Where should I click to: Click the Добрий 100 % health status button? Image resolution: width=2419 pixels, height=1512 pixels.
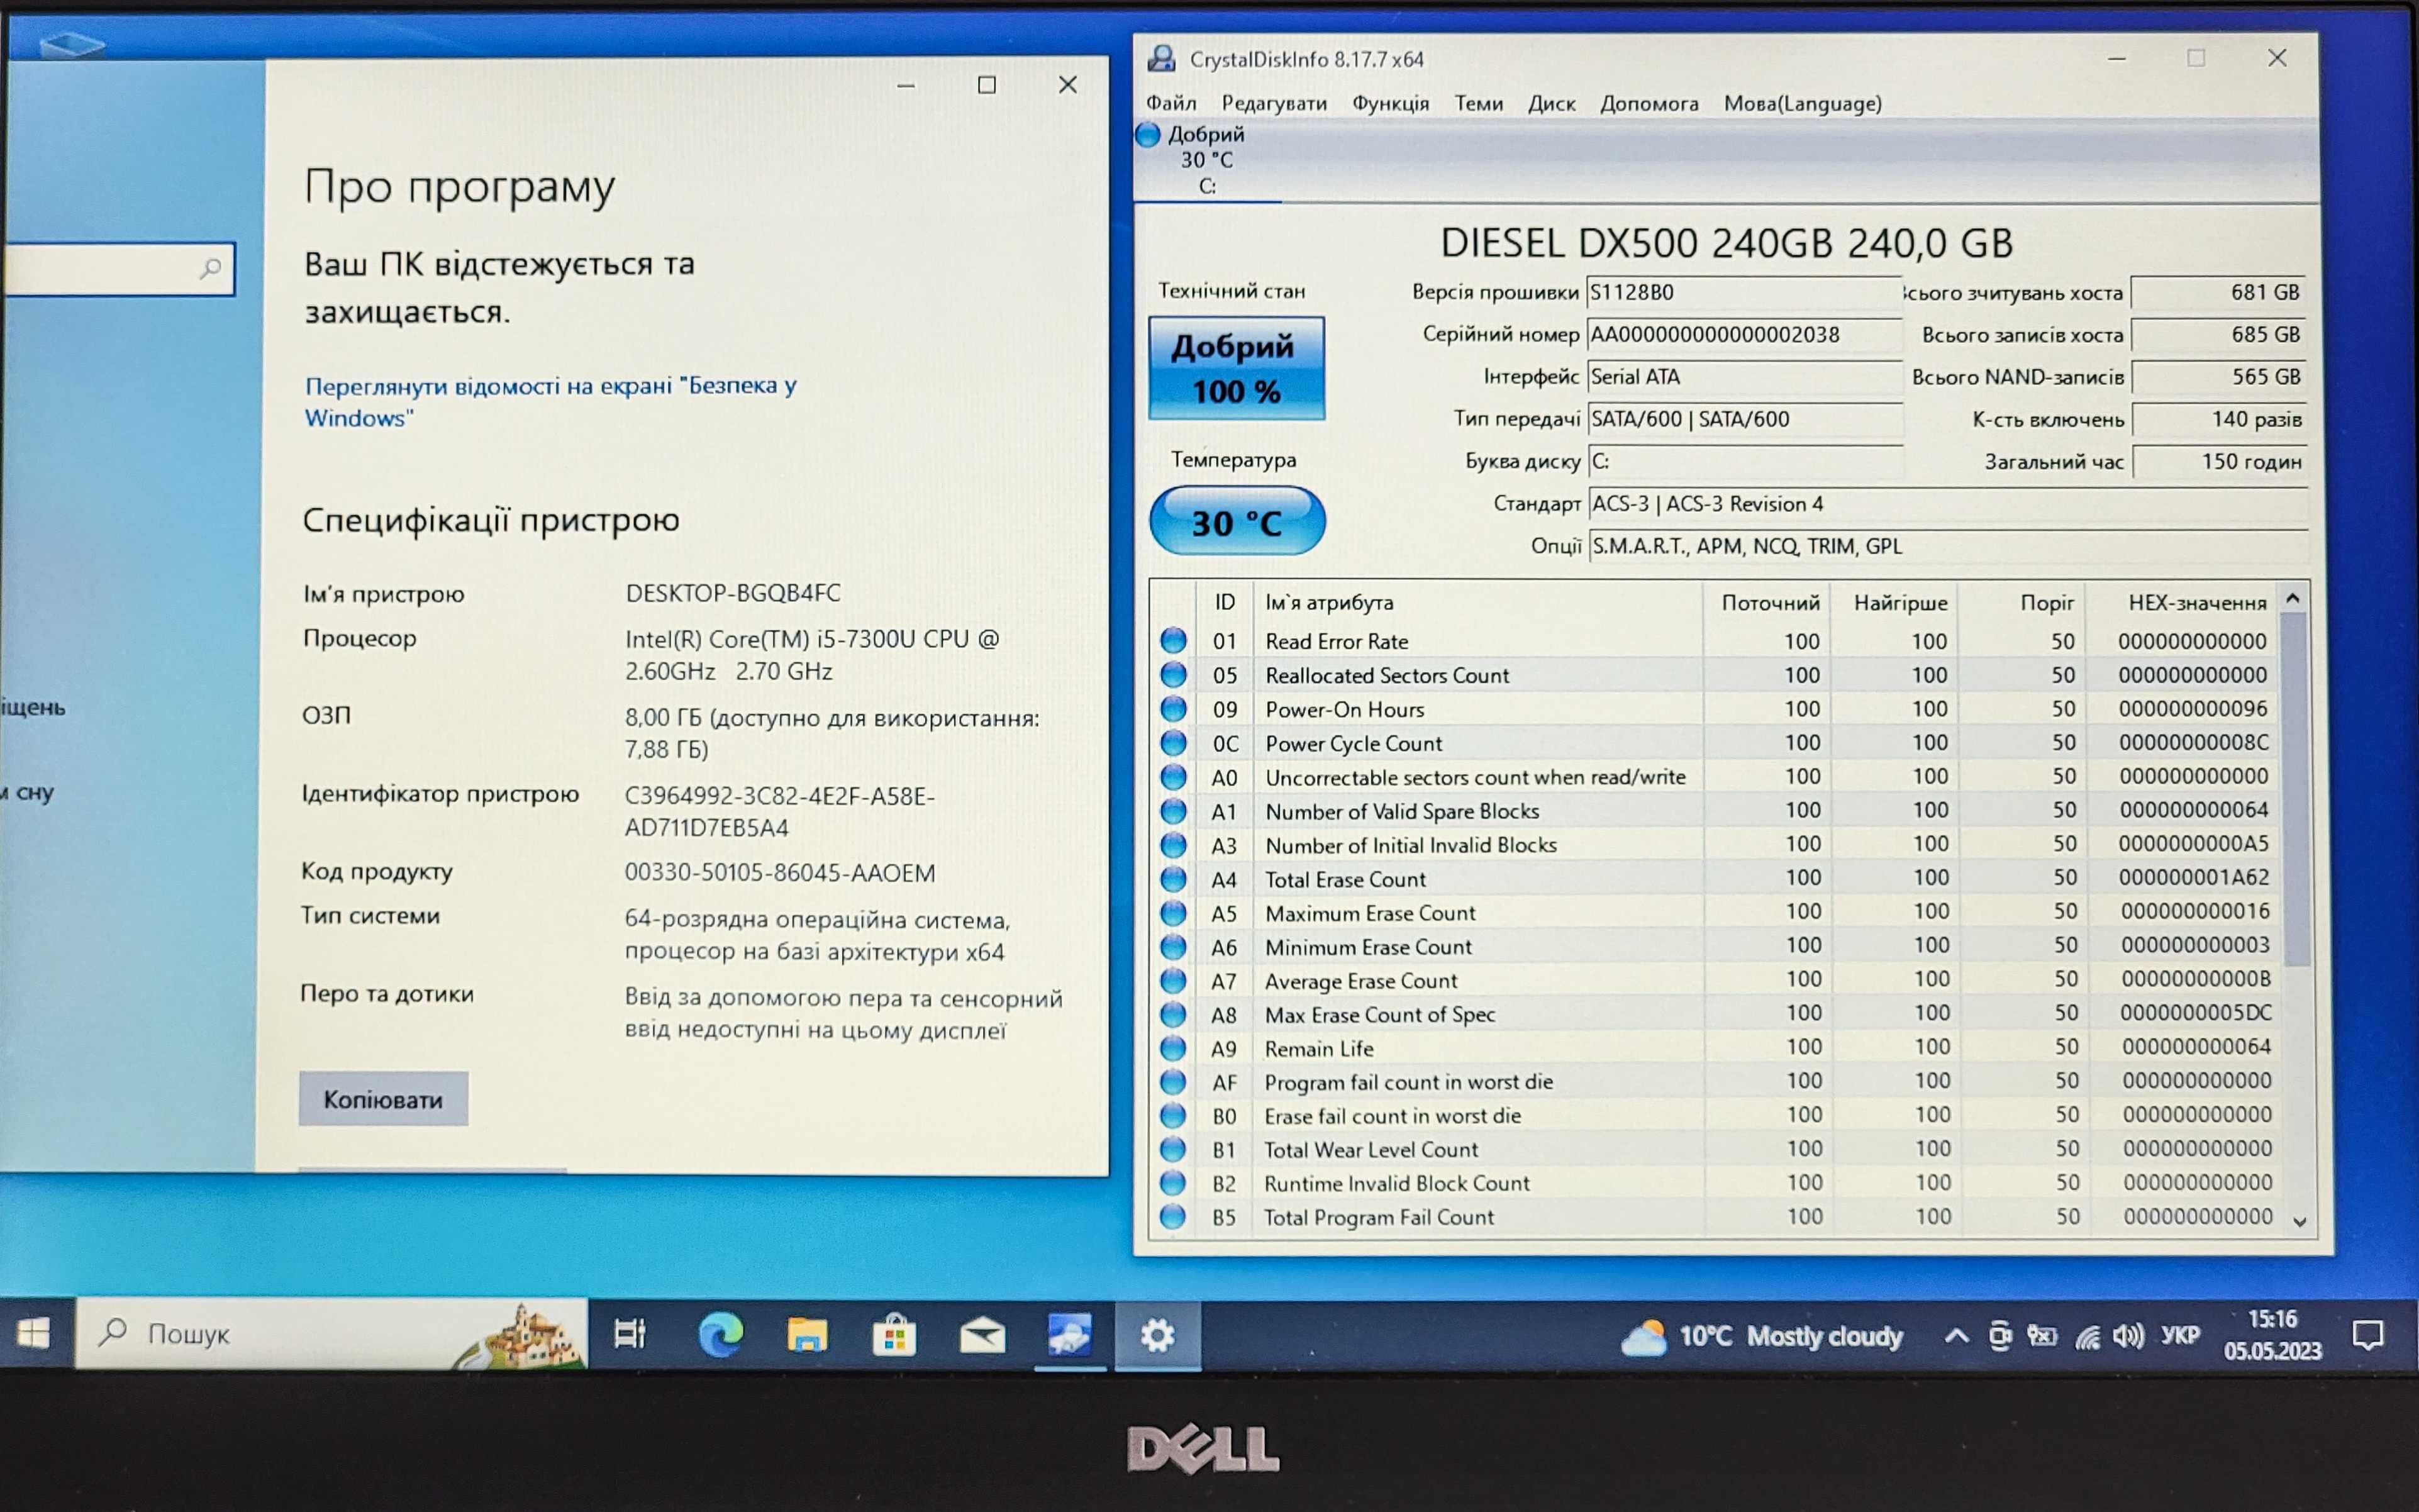pos(1236,368)
